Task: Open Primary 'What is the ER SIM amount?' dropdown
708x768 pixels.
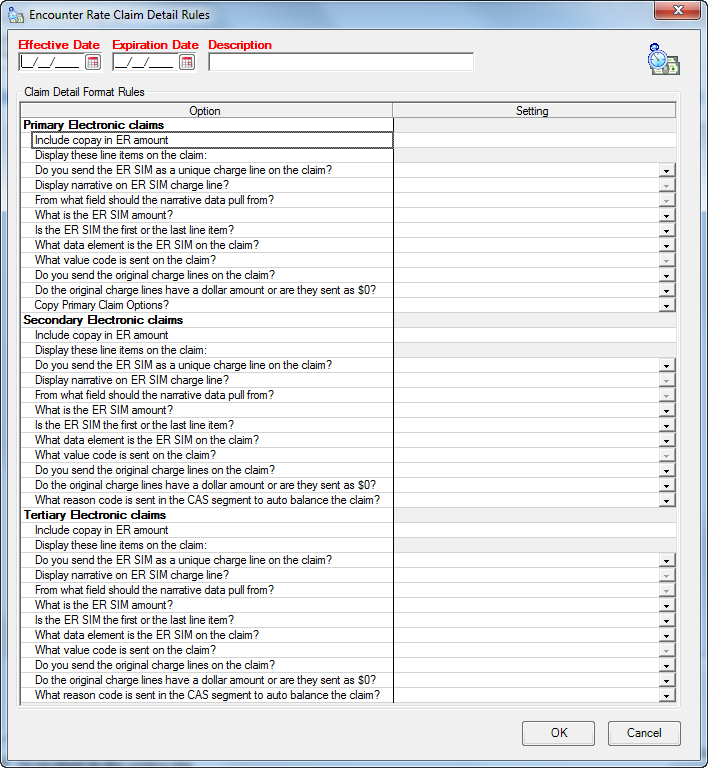Action: 666,216
